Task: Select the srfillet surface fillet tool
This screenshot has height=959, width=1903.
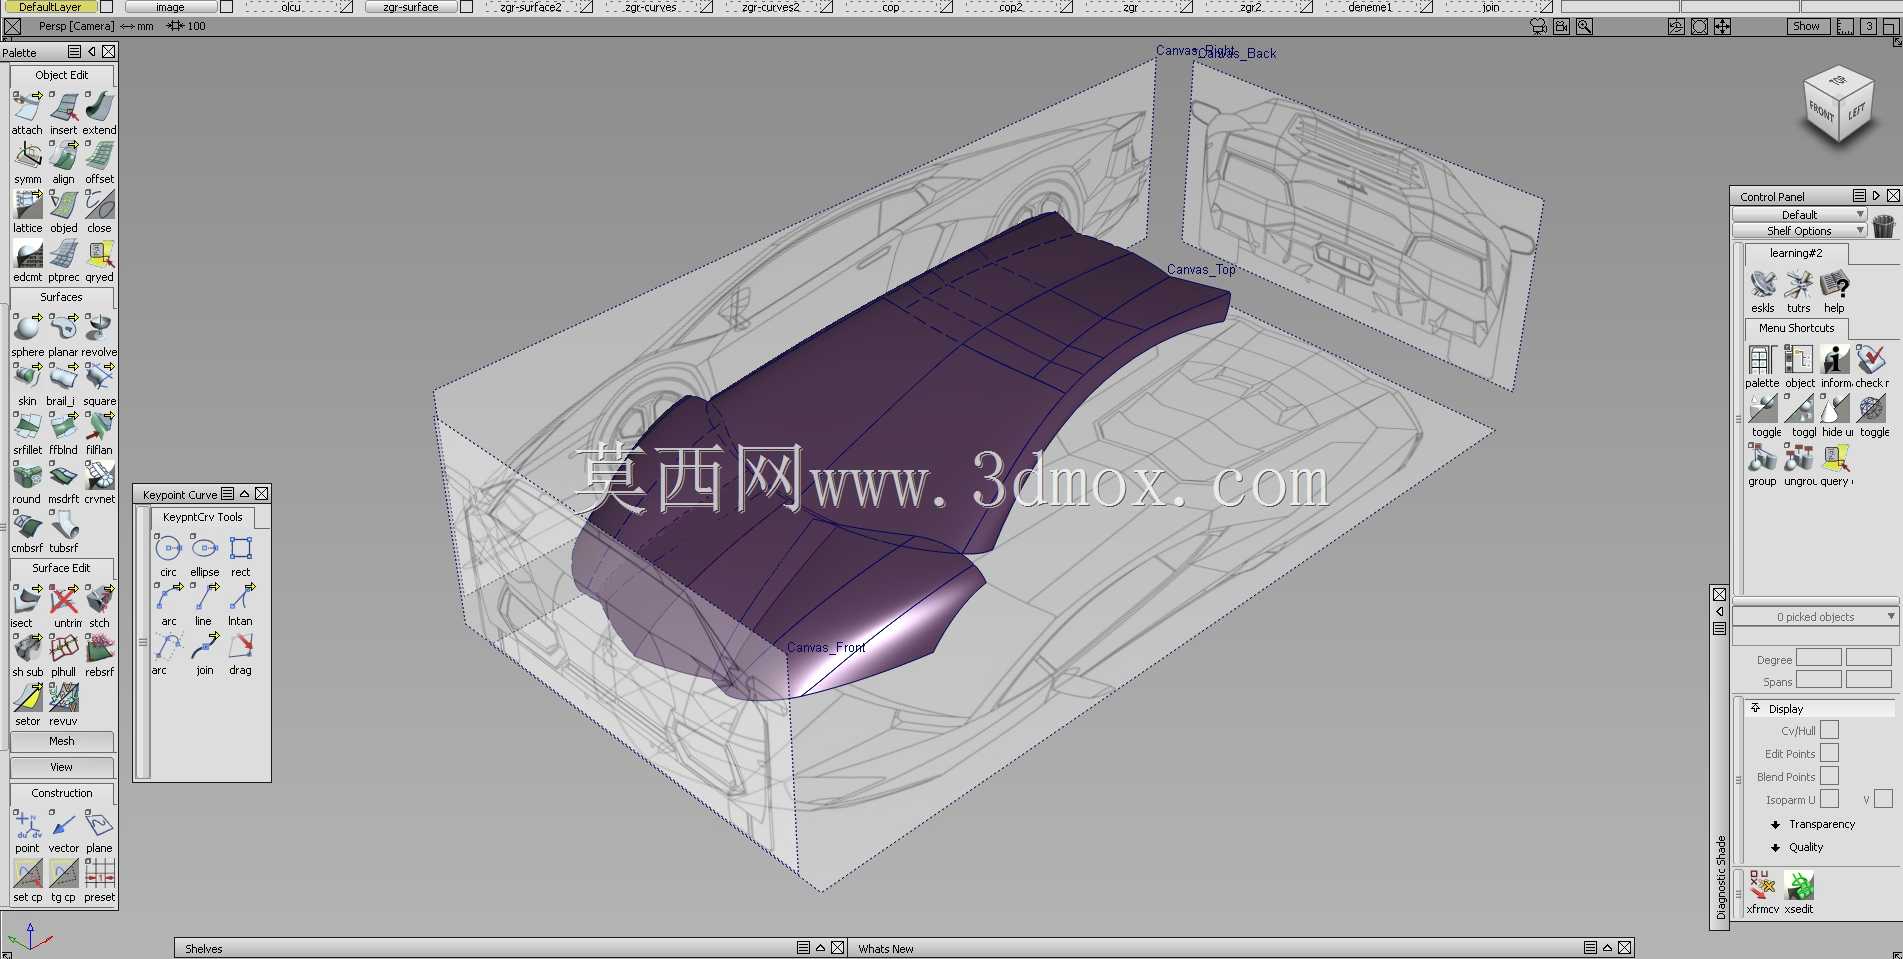Action: (x=28, y=427)
